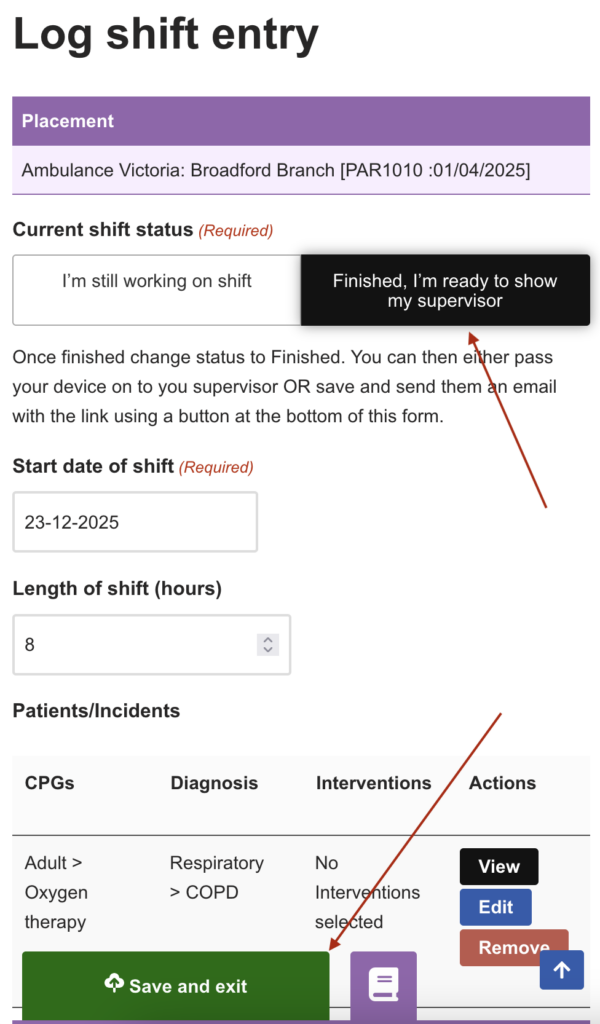Select "Finished, I'm ready to show my supervisor"
This screenshot has height=1024, width=600.
coord(445,290)
